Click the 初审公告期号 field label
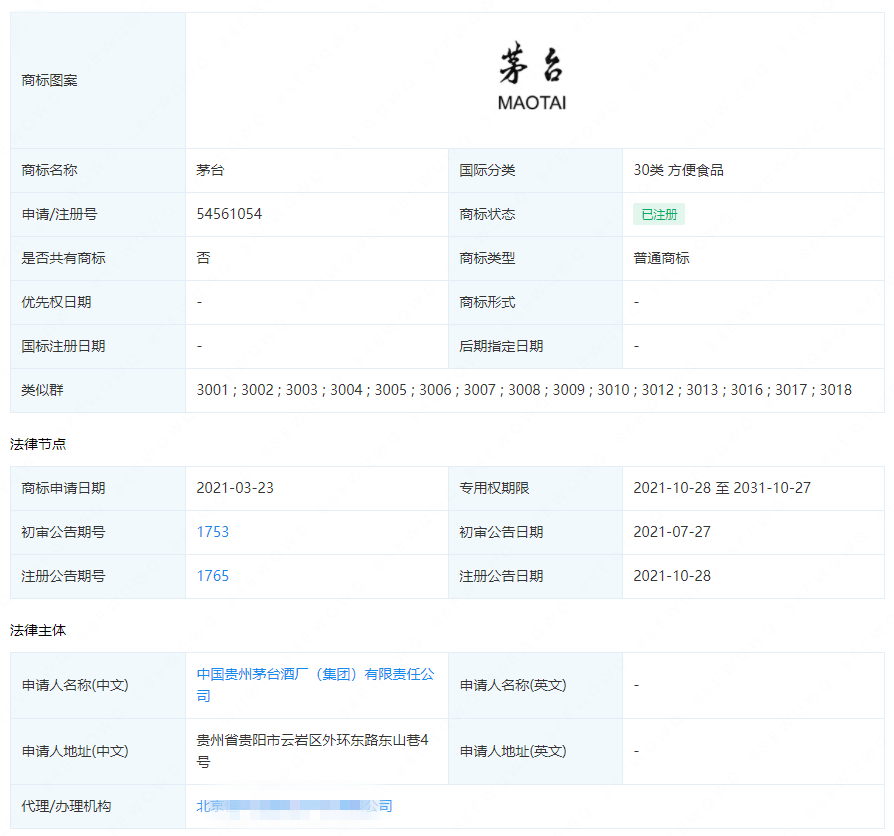 click(63, 532)
